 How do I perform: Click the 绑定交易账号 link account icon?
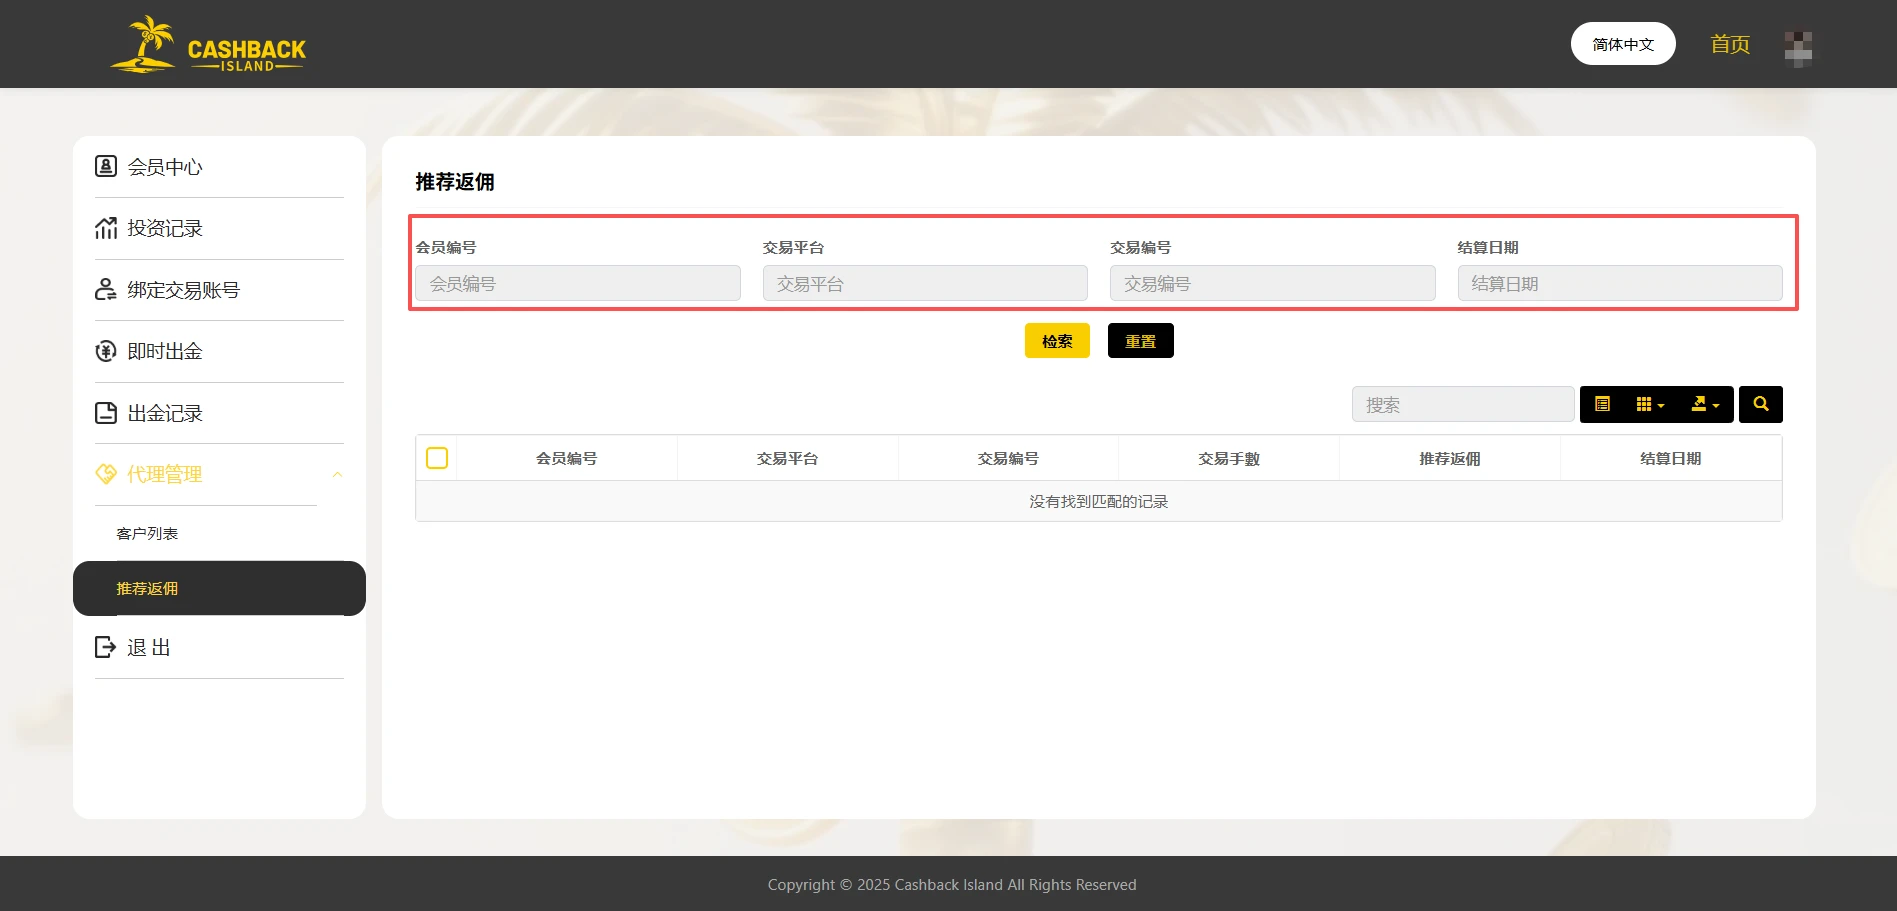click(106, 289)
